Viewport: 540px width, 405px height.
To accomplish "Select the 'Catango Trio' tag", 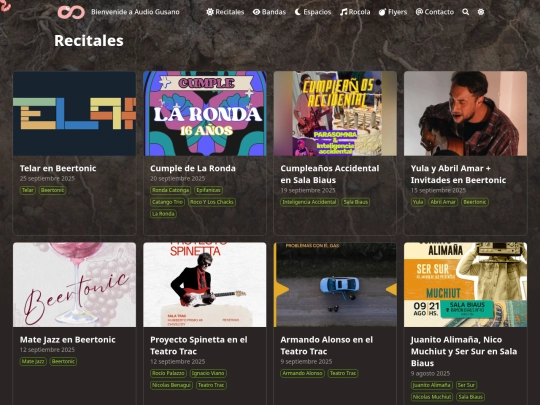I will coord(167,202).
